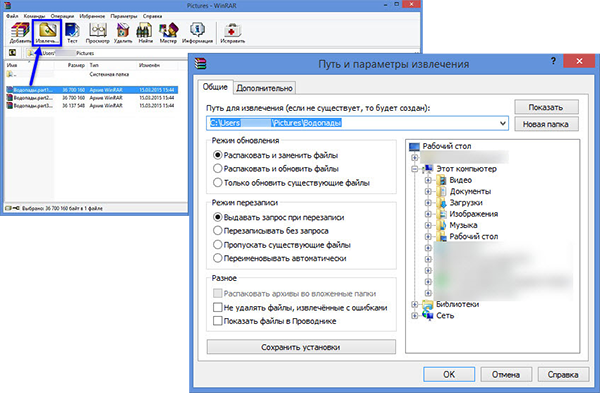Image resolution: width=600 pixels, height=393 pixels.
Task: Open the Мастер (Wizard) toolbar icon
Action: 168,33
